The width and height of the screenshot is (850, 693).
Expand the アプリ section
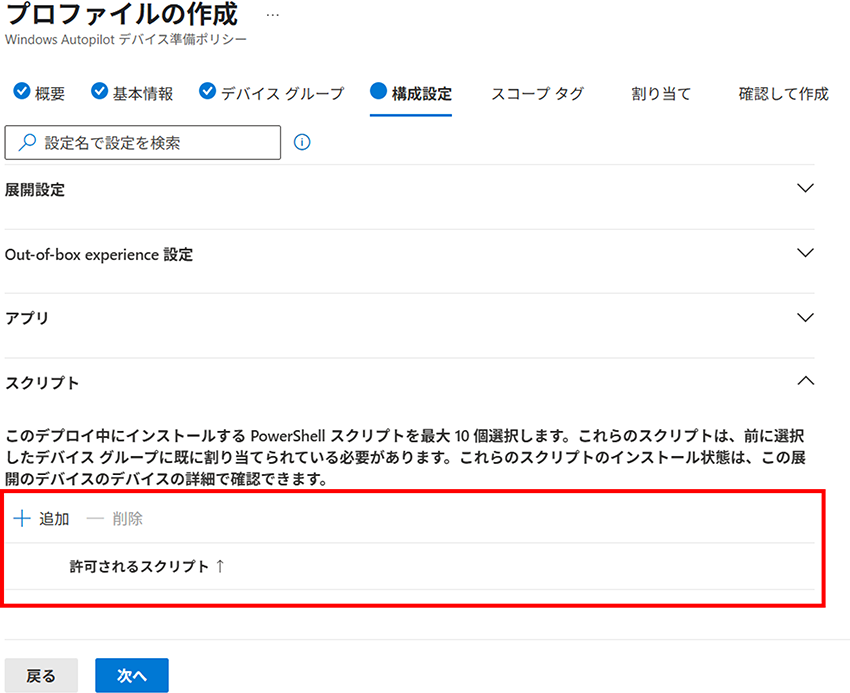pos(806,317)
